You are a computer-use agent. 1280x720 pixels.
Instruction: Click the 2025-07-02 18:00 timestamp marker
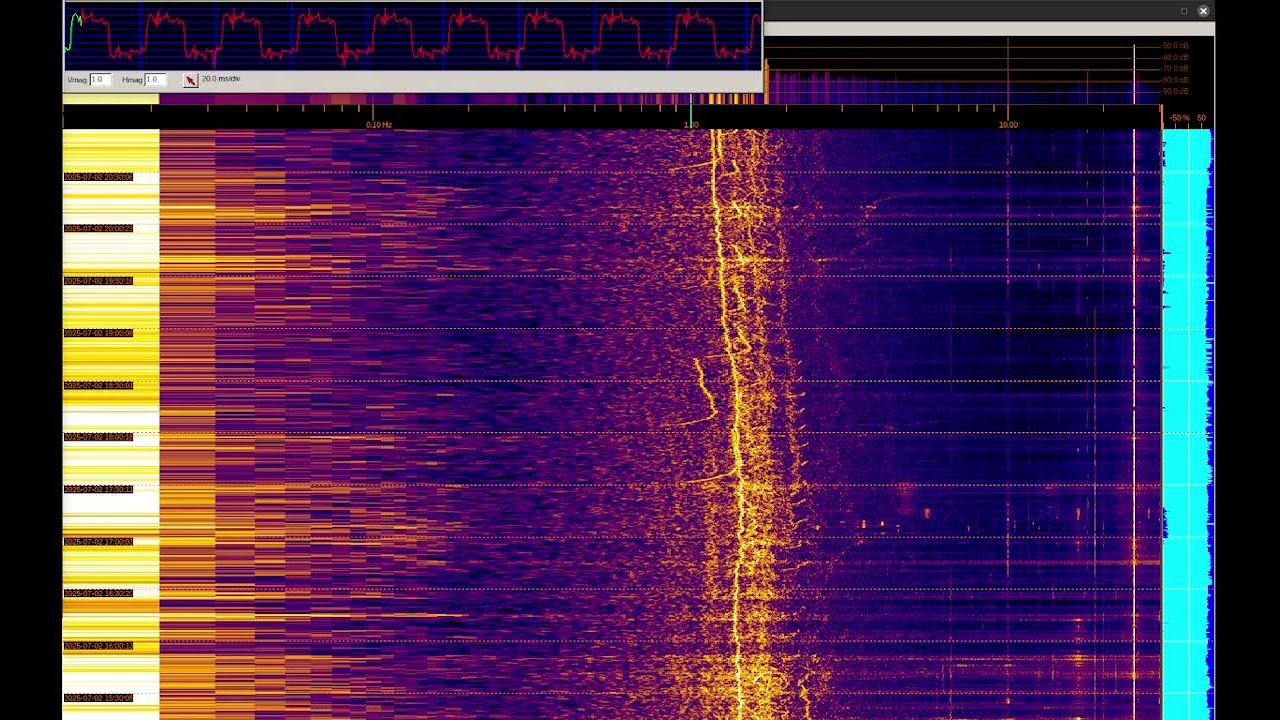[x=98, y=437]
